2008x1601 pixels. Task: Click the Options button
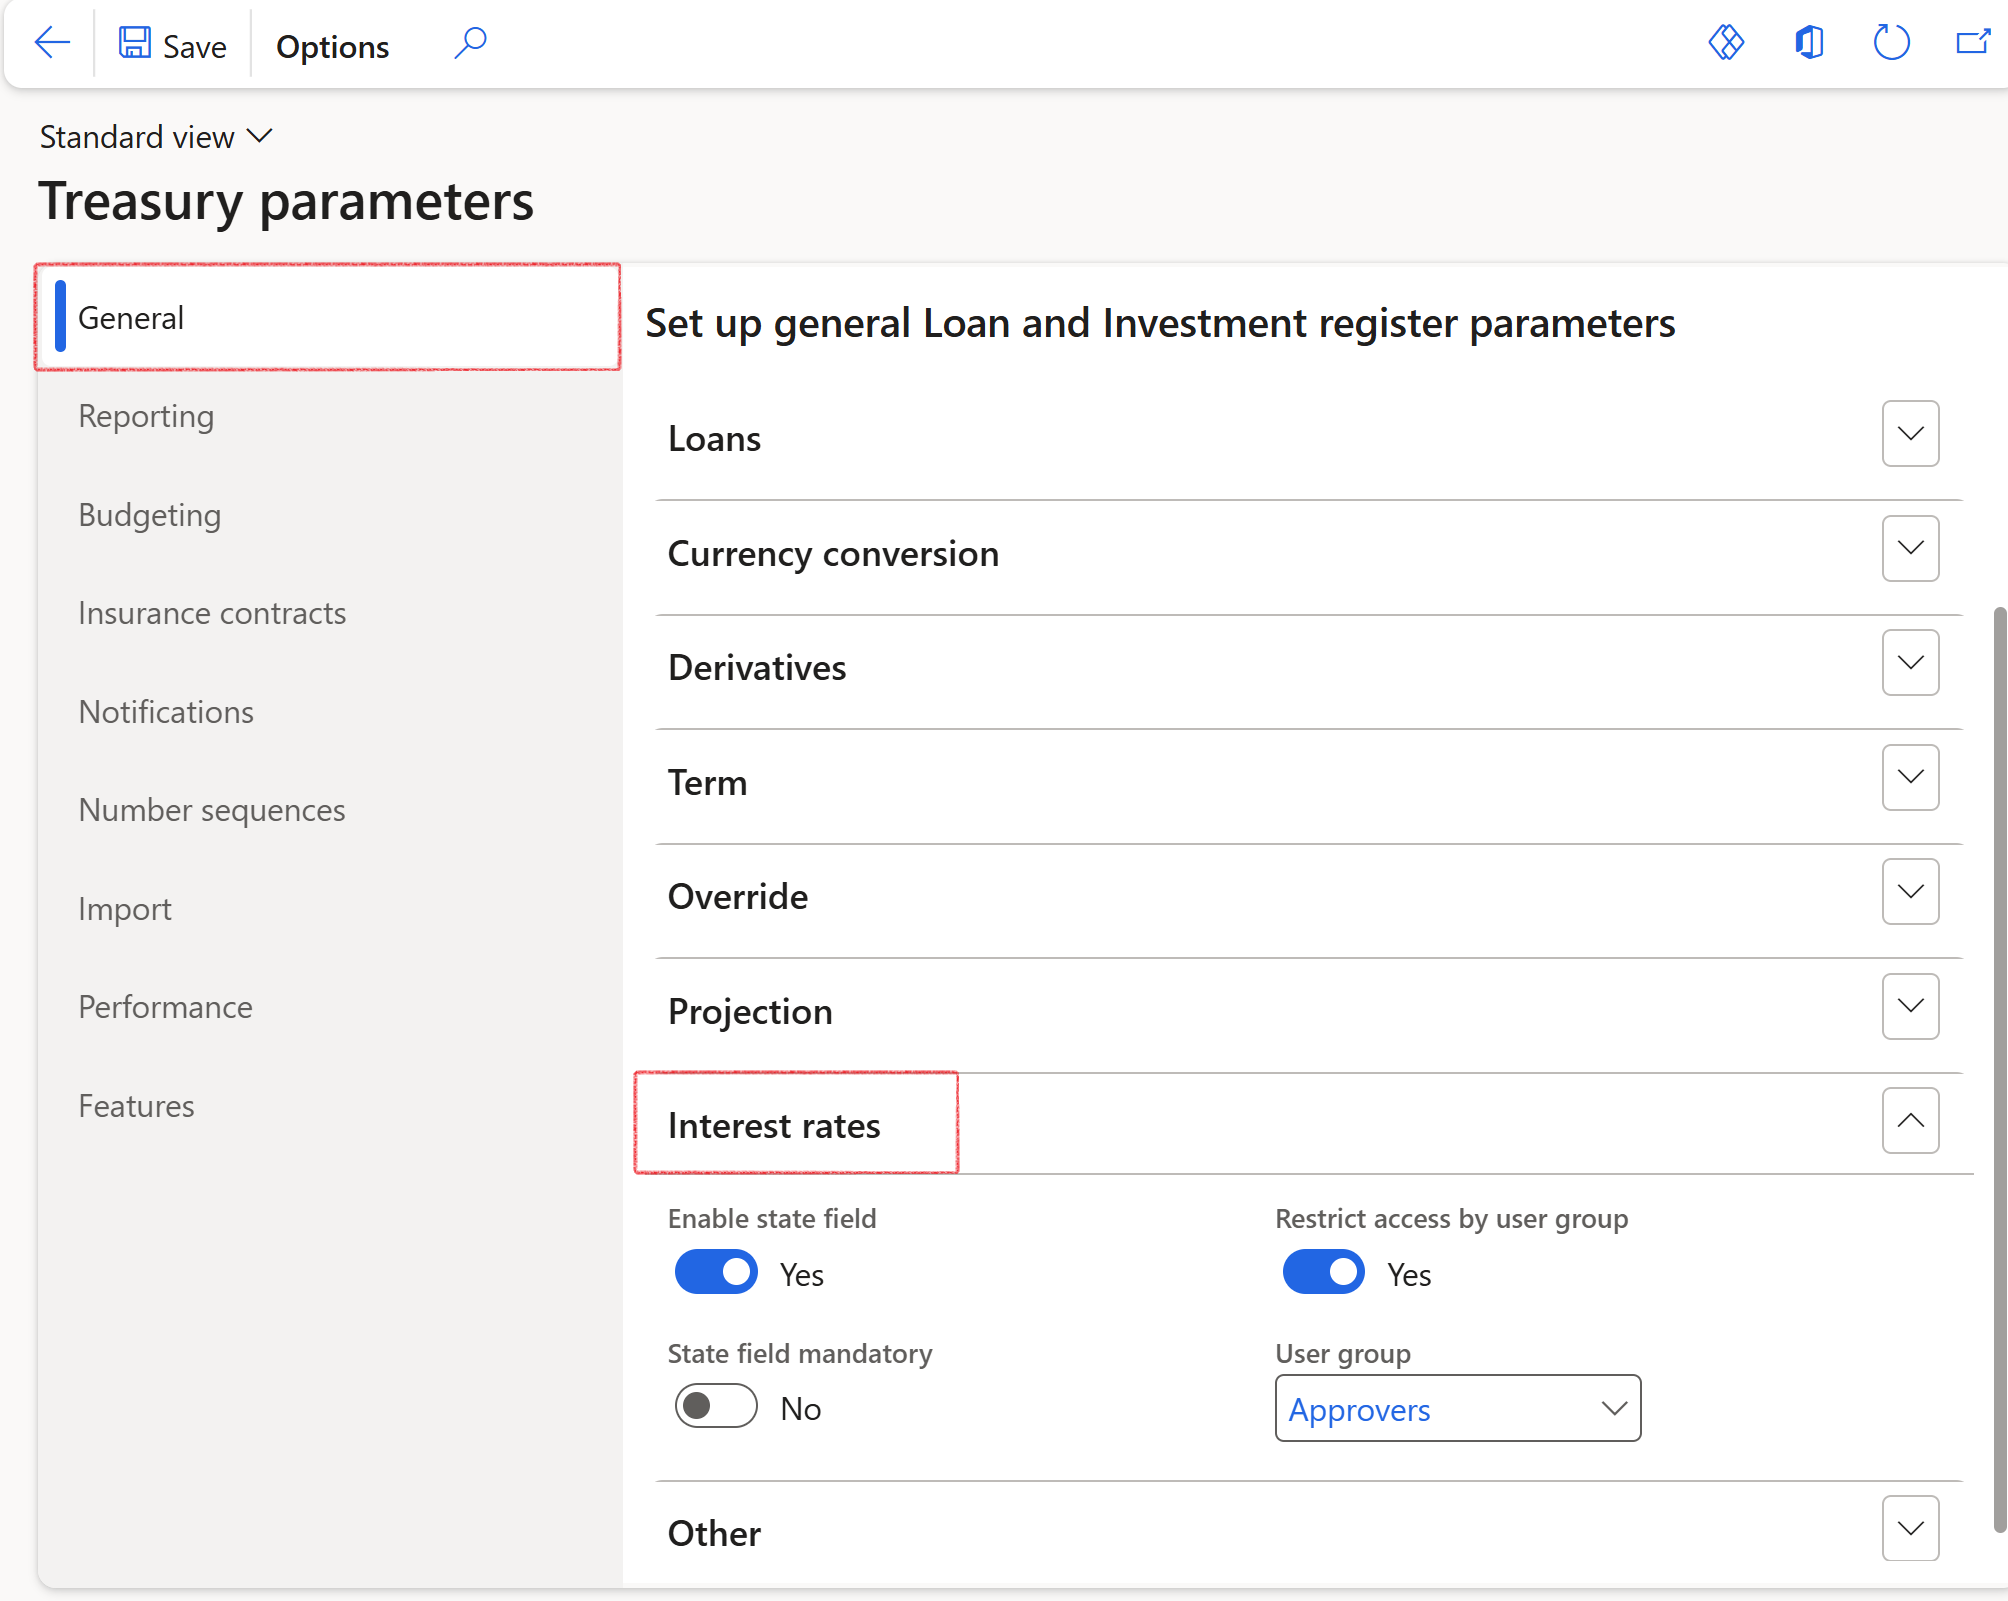point(332,47)
